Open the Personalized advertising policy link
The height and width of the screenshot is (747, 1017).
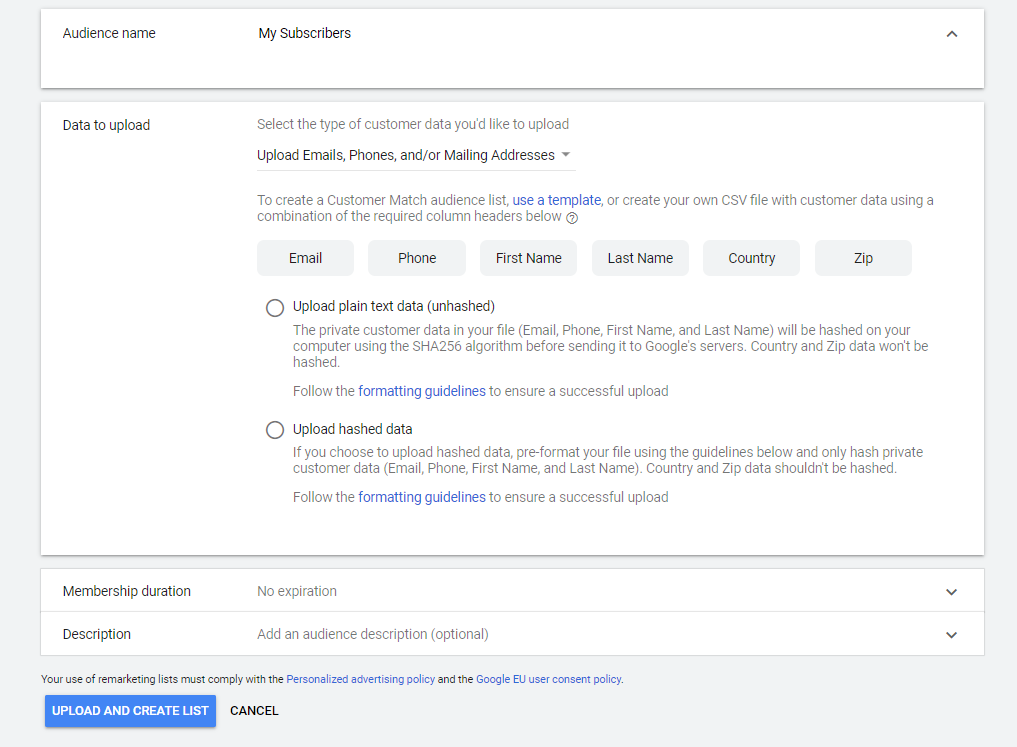tap(360, 679)
